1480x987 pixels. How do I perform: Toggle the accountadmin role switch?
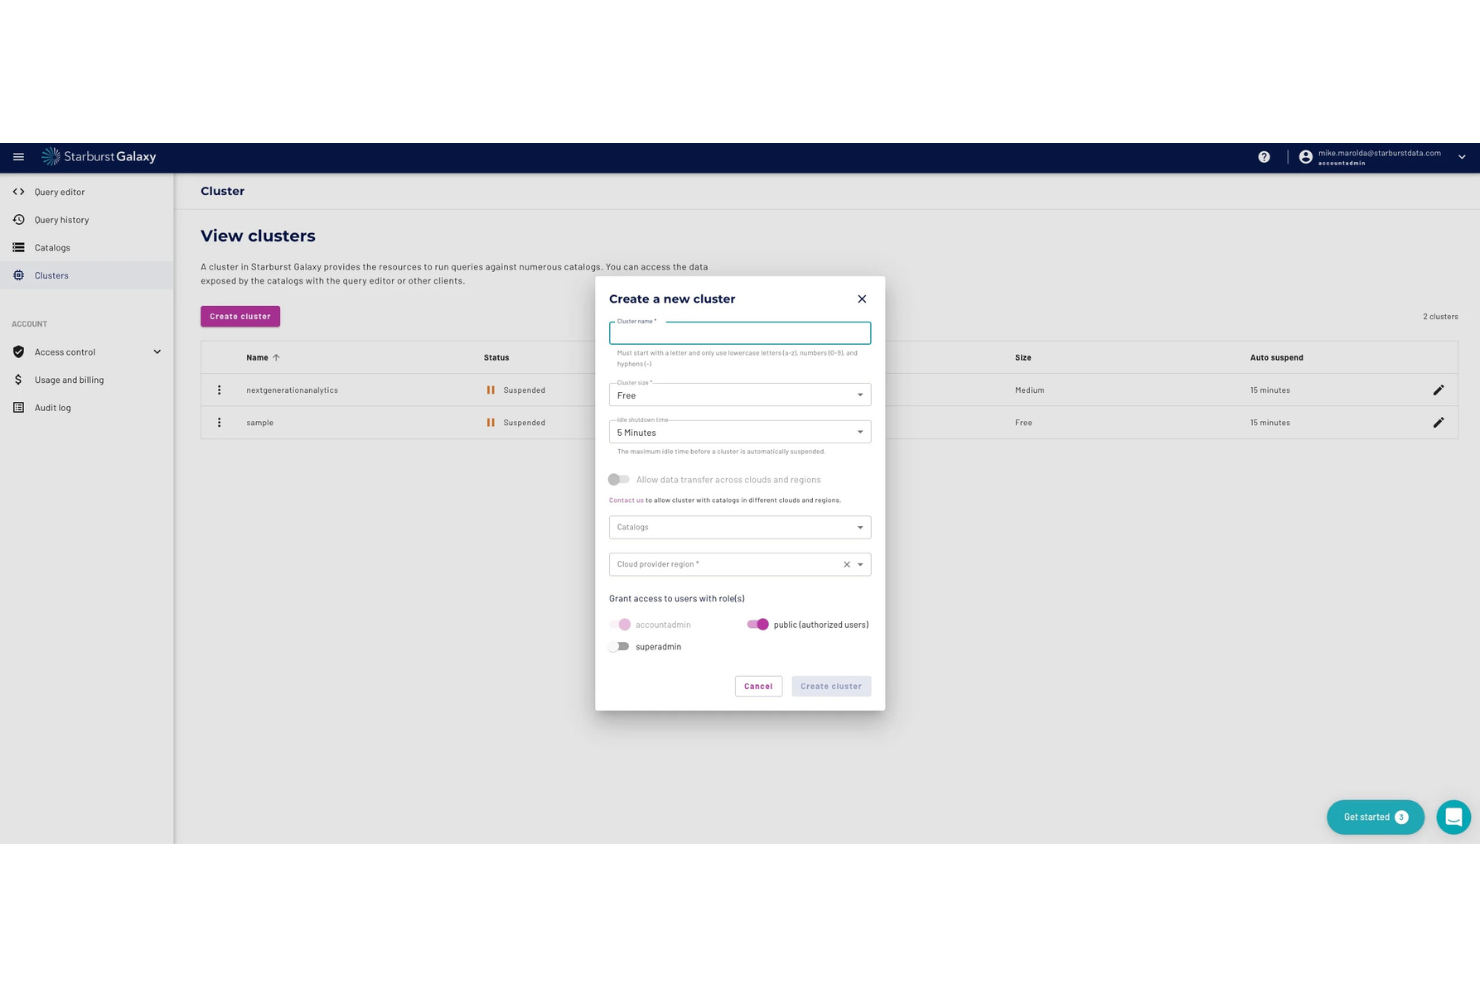pos(620,625)
